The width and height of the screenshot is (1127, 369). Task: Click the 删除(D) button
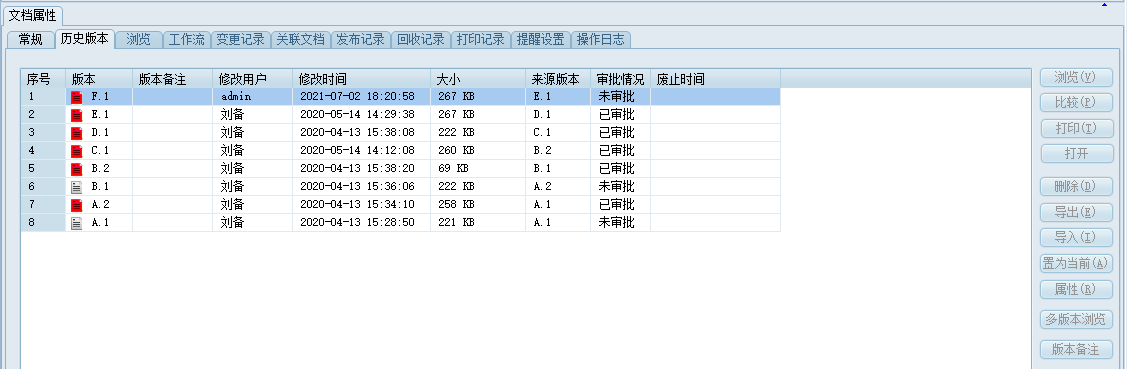1076,187
